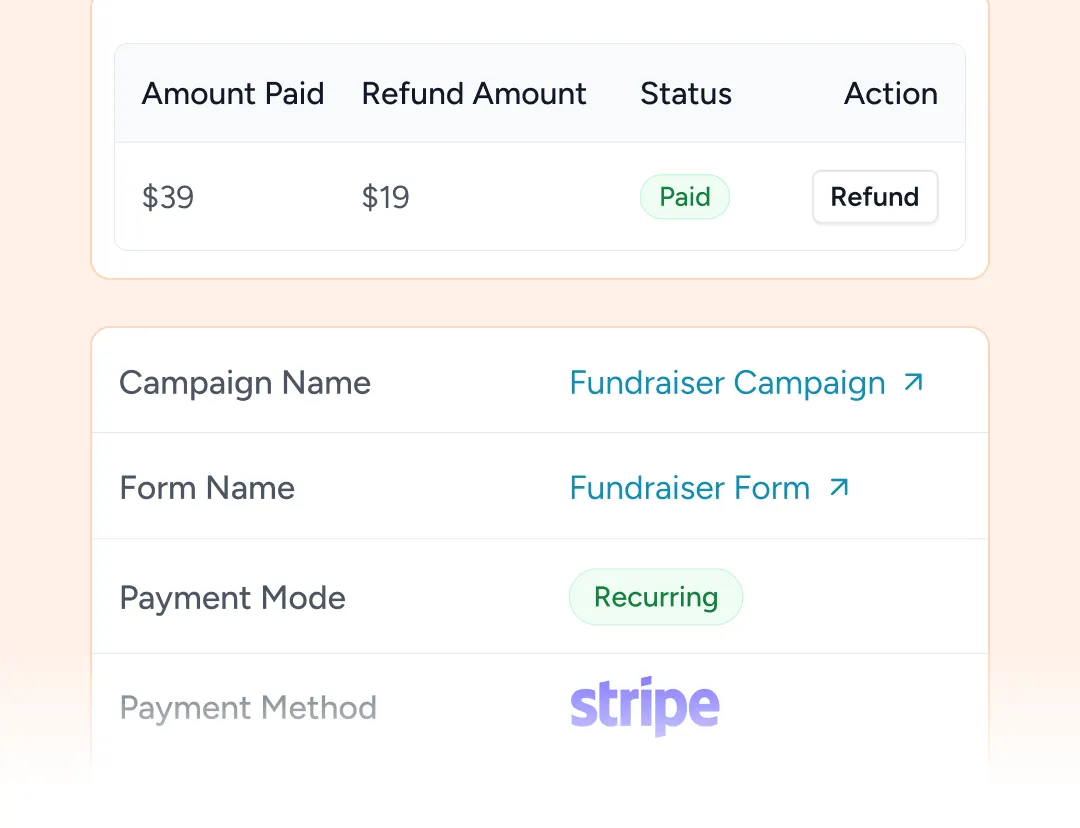Click the Payment Method label
Screen dimensions: 1080x828
point(248,708)
